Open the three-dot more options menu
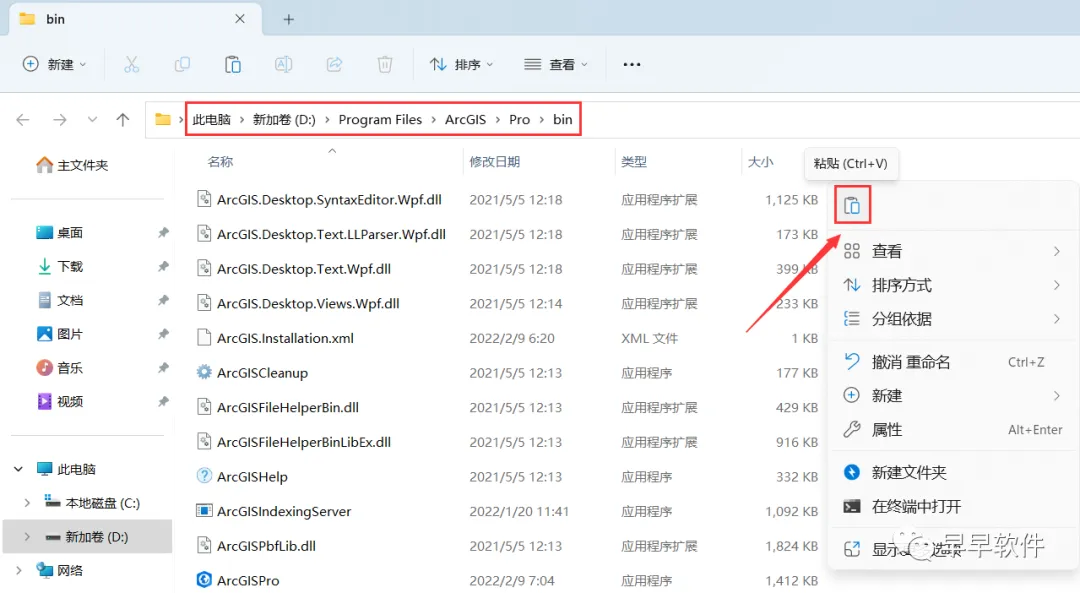The height and width of the screenshot is (593, 1080). pyautogui.click(x=632, y=64)
